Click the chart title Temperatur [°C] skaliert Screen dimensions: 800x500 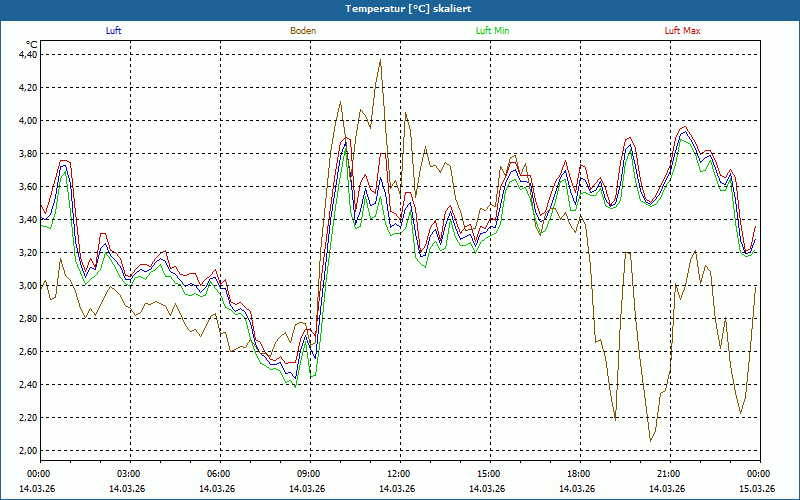coord(400,8)
